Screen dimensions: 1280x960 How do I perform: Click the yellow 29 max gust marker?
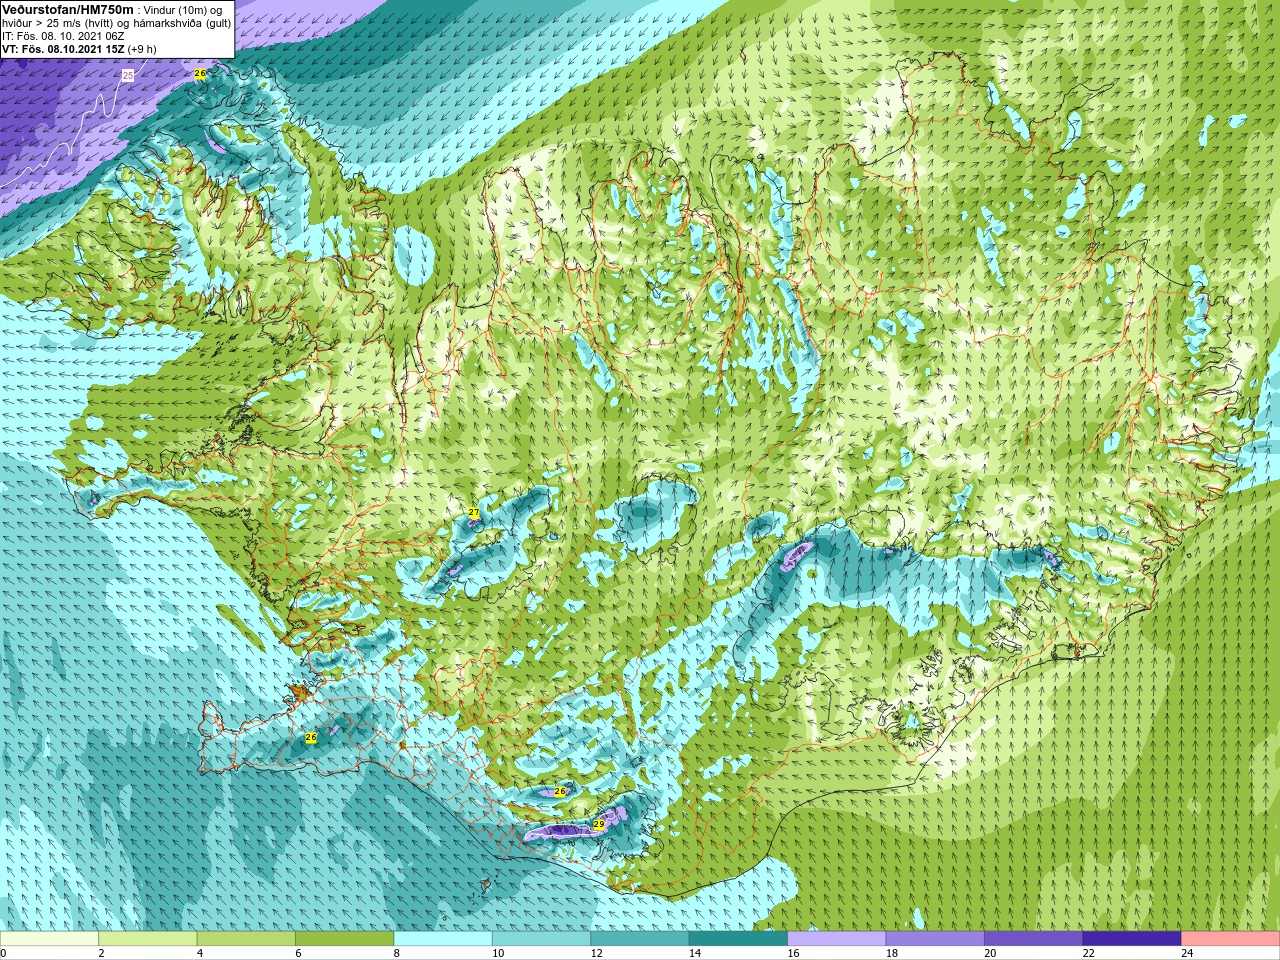[x=599, y=824]
